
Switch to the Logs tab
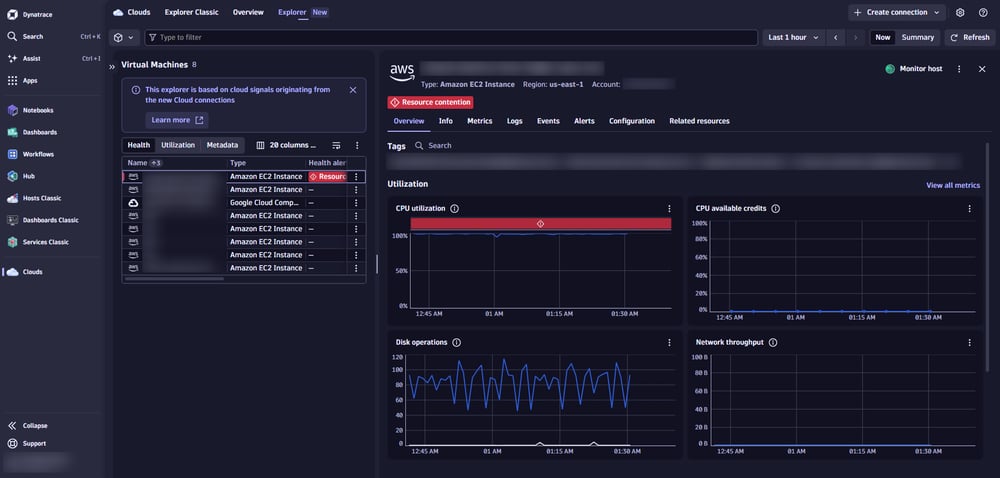515,121
